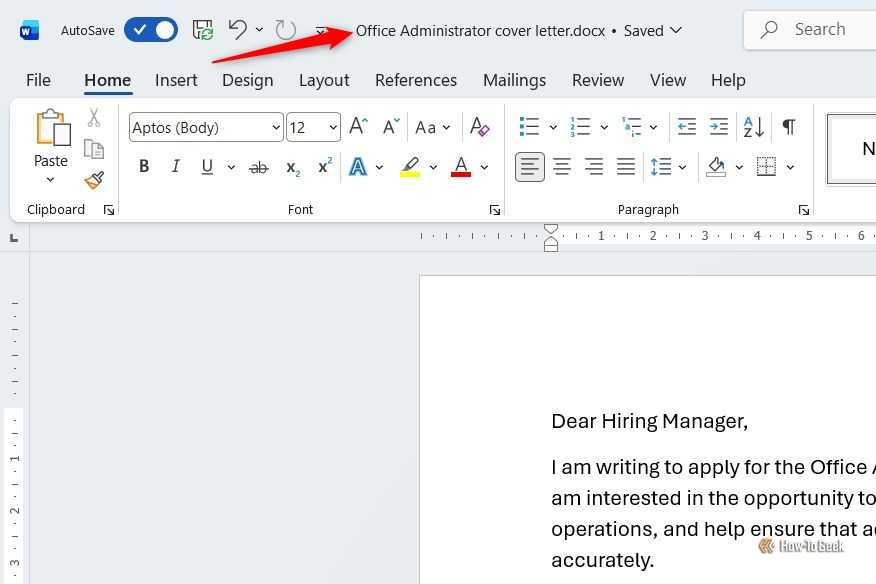Click Increase Indent icon
Viewport: 876px width, 584px height.
point(718,126)
